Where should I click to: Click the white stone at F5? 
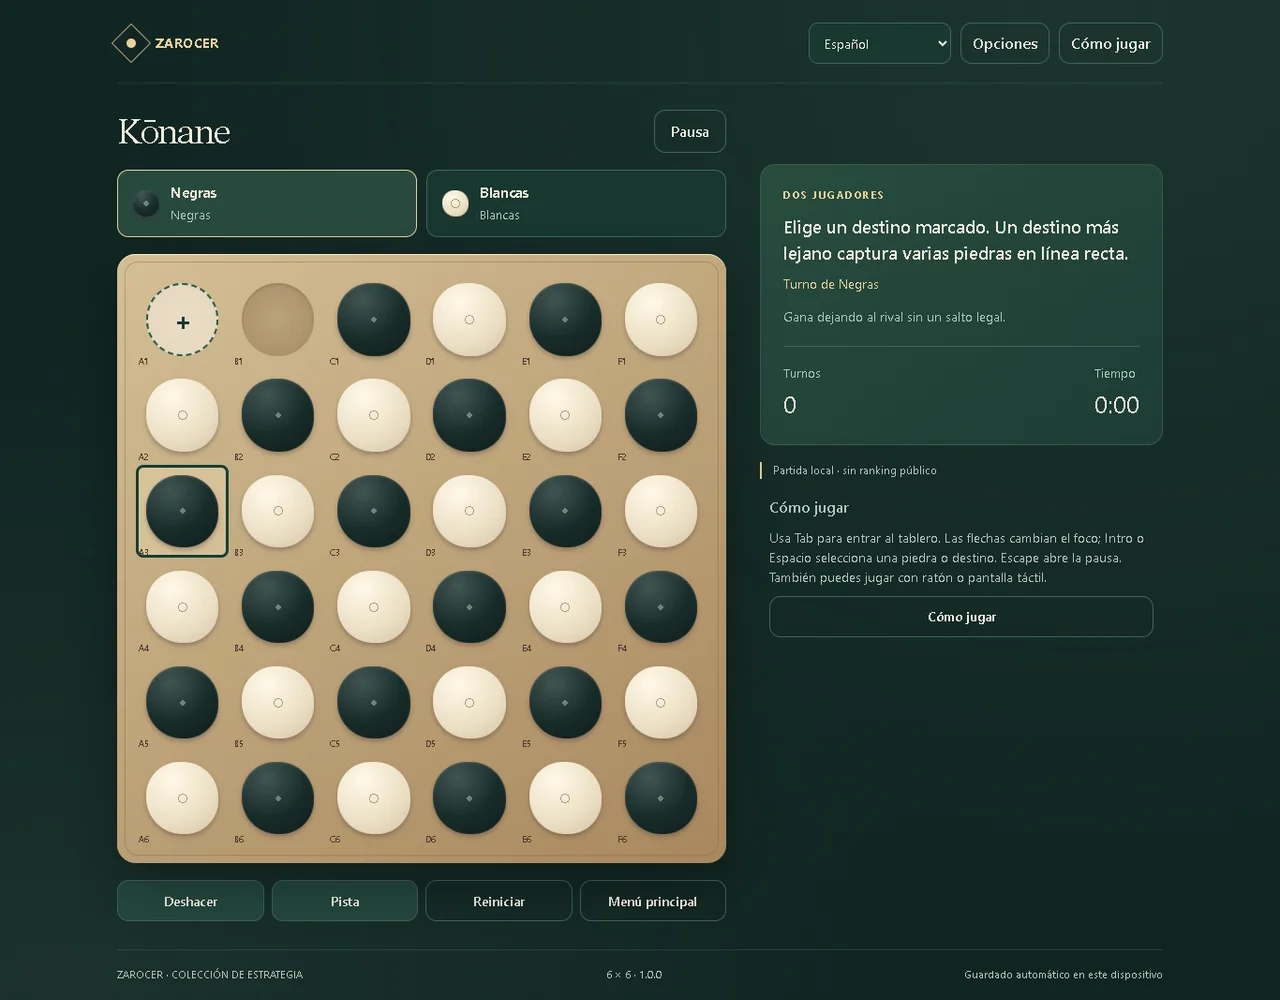pyautogui.click(x=661, y=703)
